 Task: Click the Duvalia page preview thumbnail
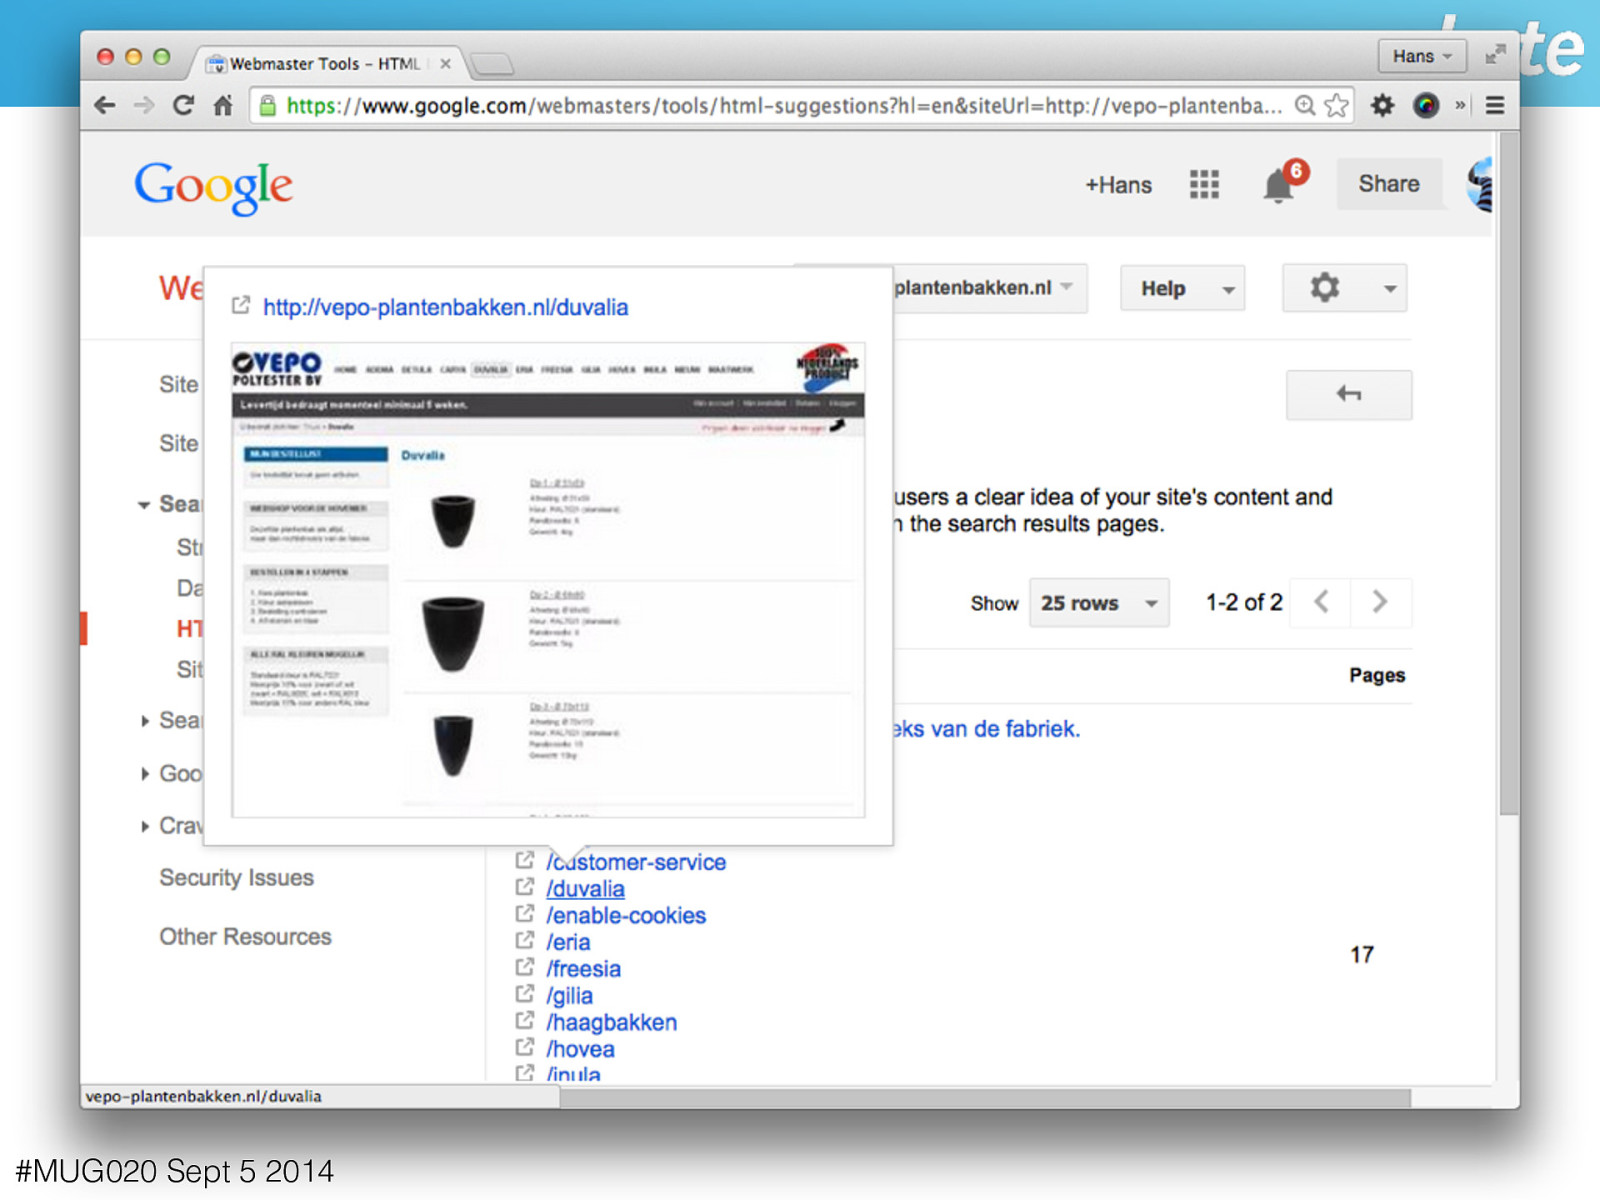[x=548, y=580]
